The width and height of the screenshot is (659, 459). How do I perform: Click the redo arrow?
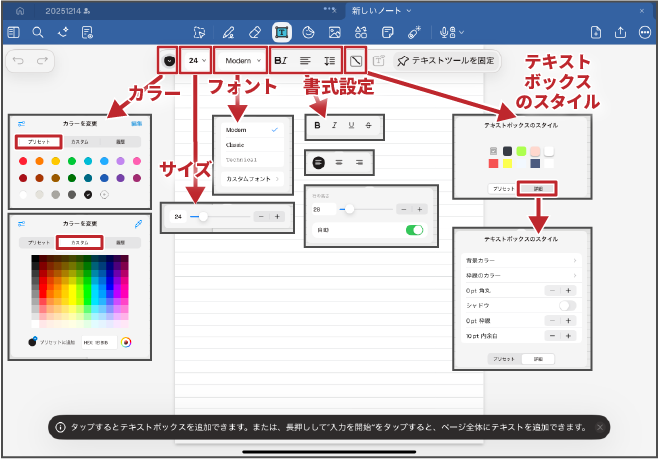(42, 61)
